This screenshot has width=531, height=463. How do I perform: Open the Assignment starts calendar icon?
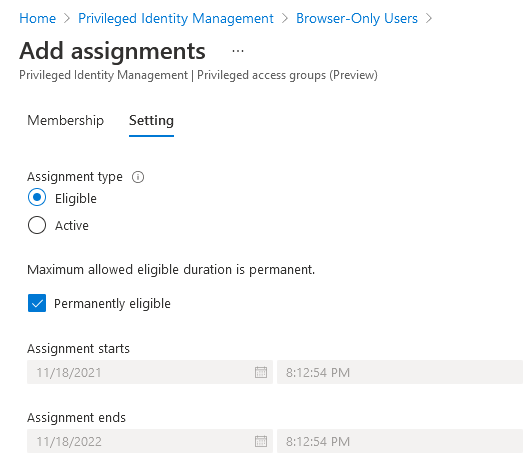pos(261,372)
